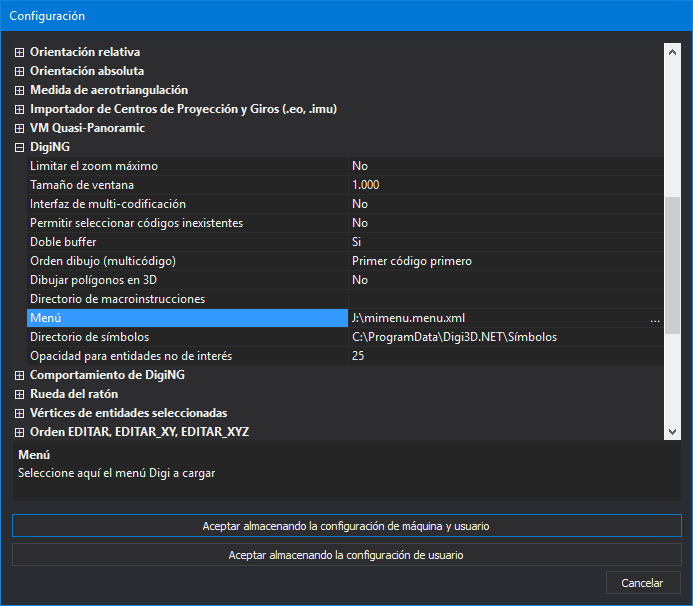Image resolution: width=693 pixels, height=606 pixels.
Task: Click the Primer código primero value
Action: 506,261
